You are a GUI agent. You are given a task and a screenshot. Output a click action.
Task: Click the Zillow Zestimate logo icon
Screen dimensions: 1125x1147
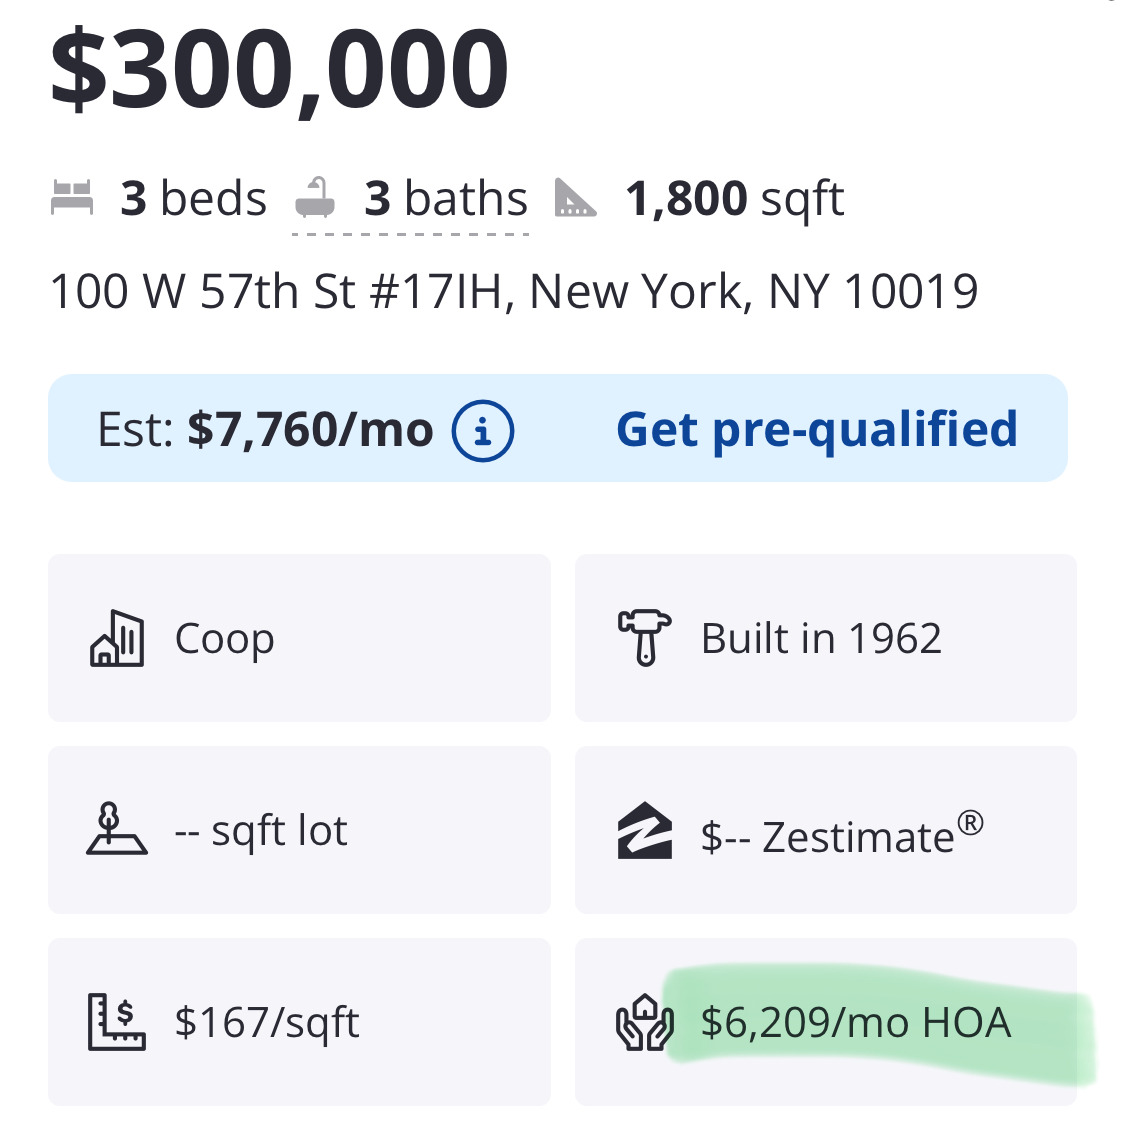(x=645, y=830)
